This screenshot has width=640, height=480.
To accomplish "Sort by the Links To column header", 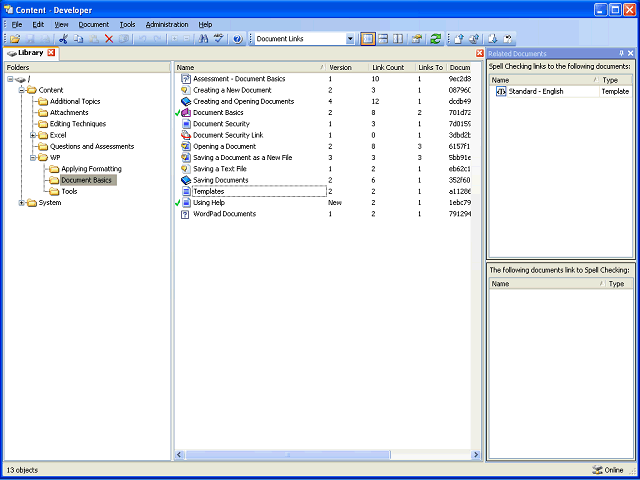I will pos(431,68).
